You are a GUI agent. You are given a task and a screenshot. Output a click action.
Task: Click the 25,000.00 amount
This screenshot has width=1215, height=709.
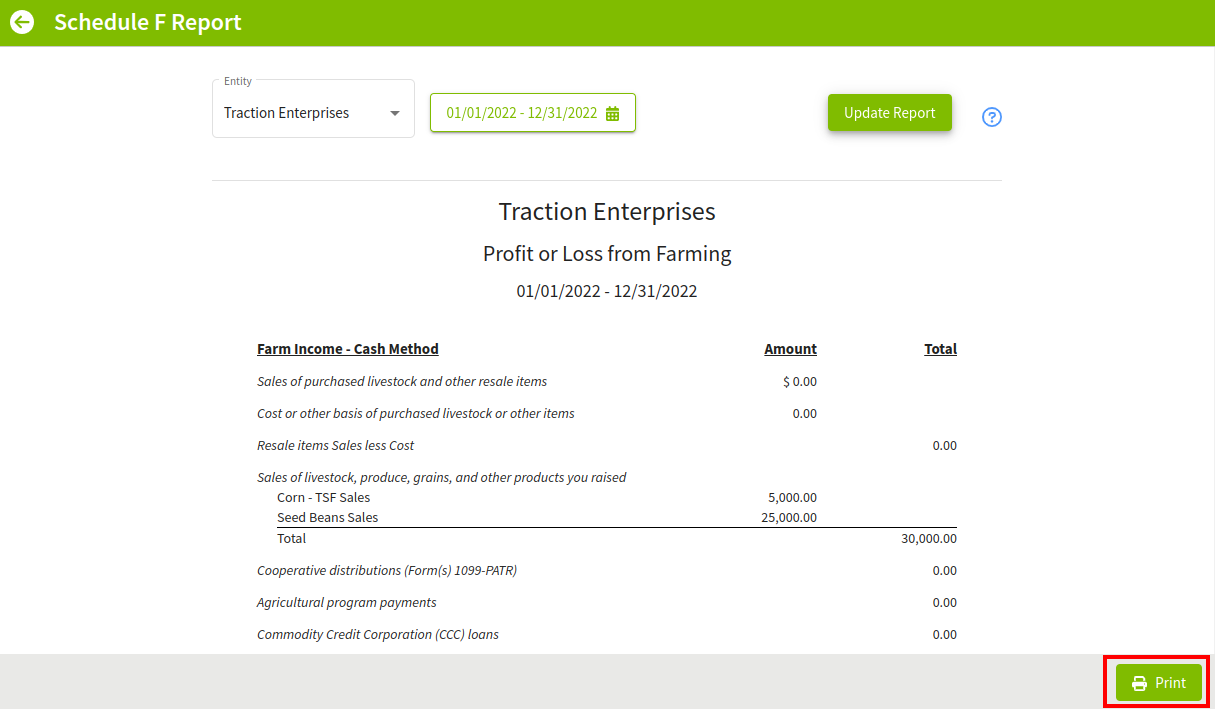(x=789, y=517)
